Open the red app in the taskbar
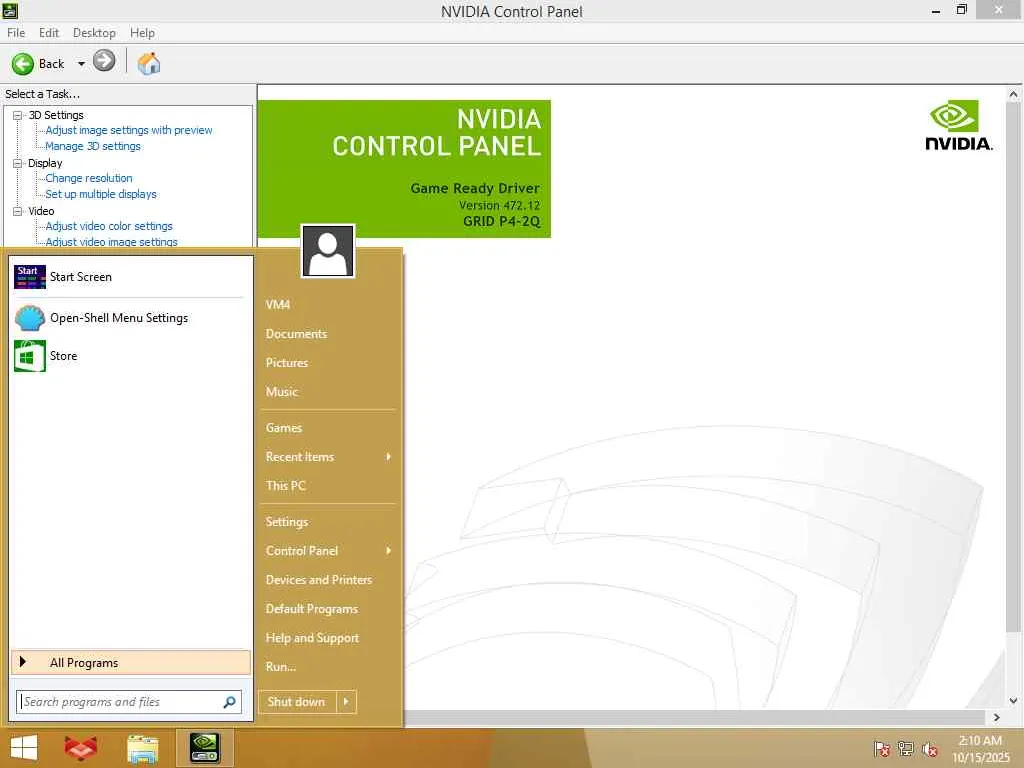 pos(81,748)
